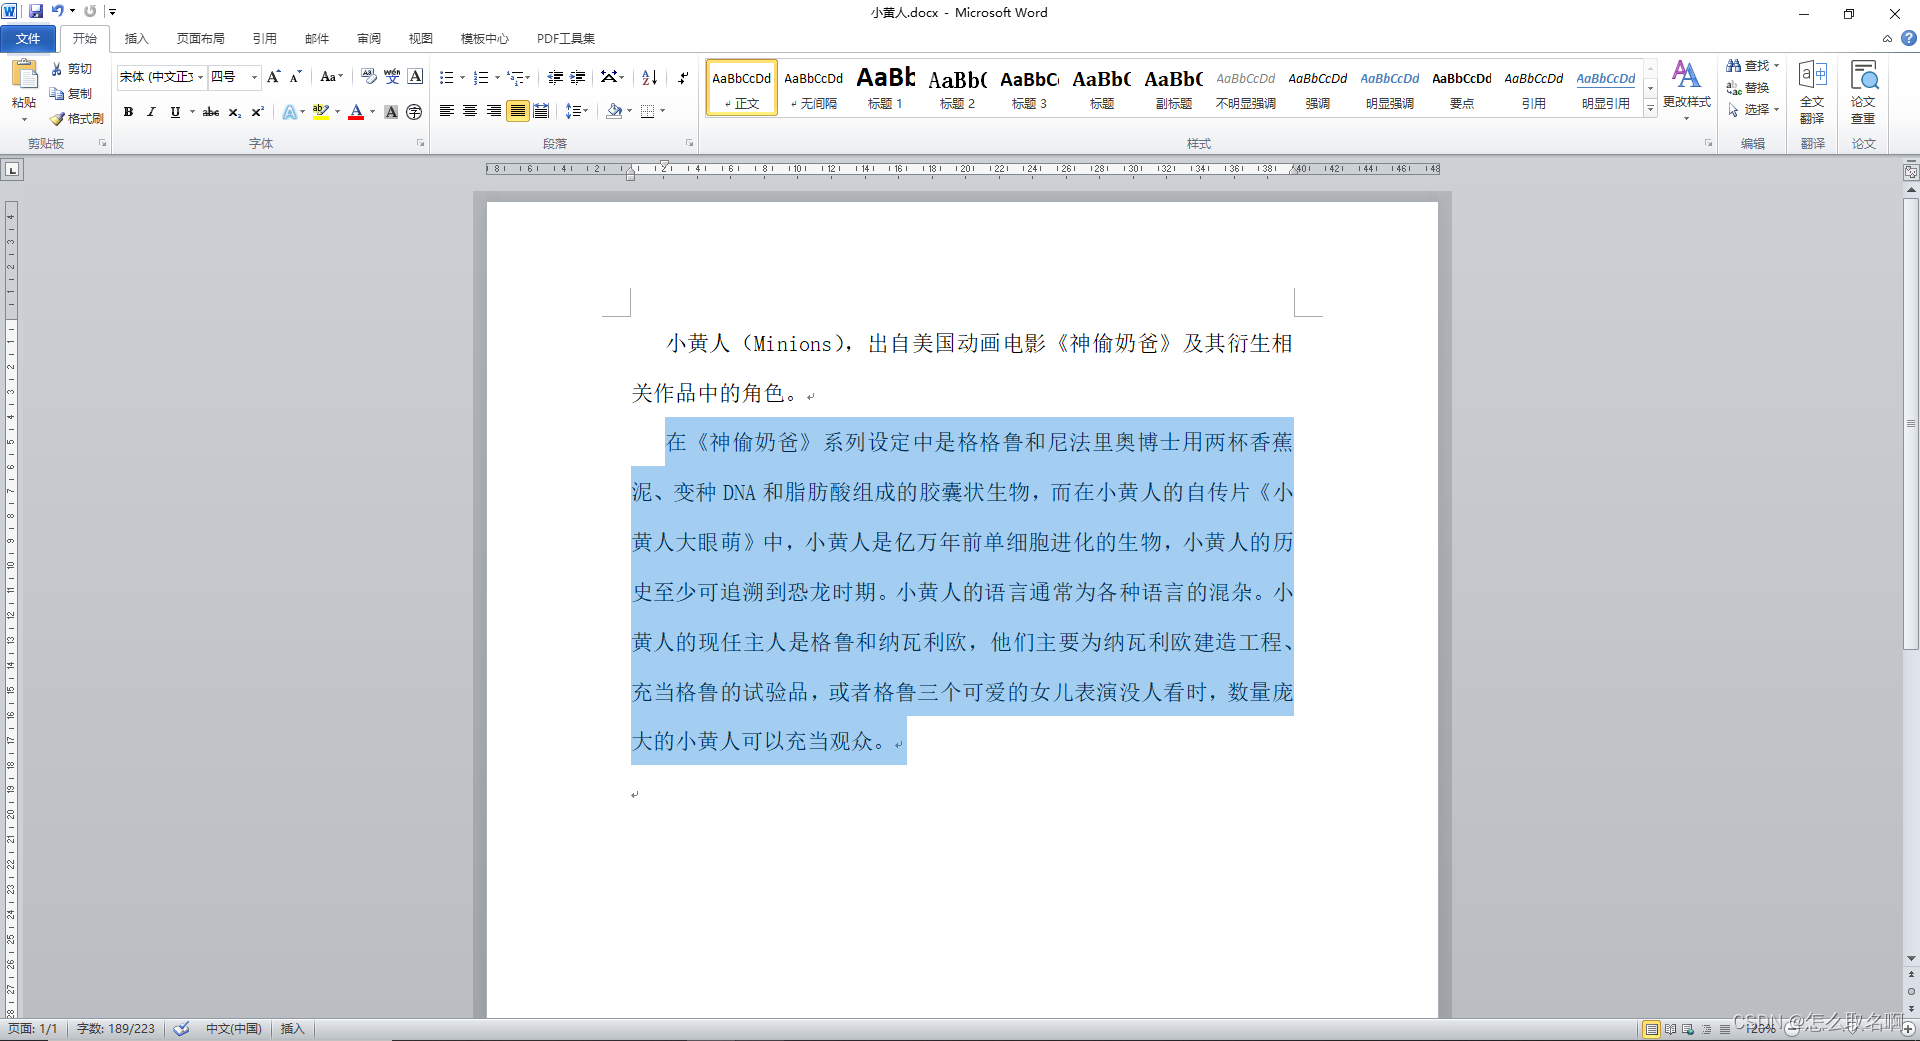Apply the 标题 1 heading style

pos(885,88)
